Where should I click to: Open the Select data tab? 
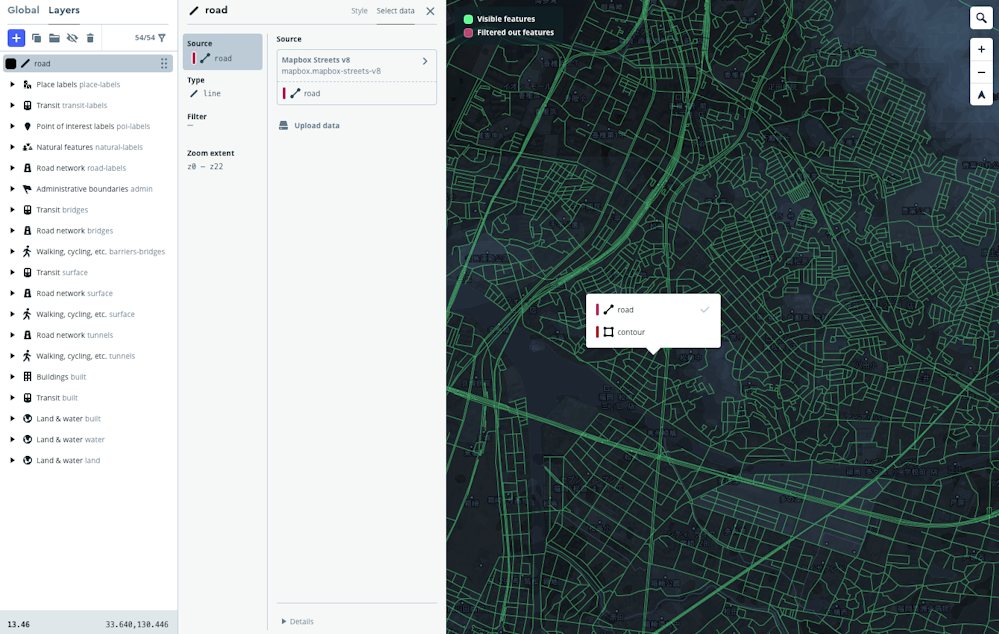tap(395, 11)
